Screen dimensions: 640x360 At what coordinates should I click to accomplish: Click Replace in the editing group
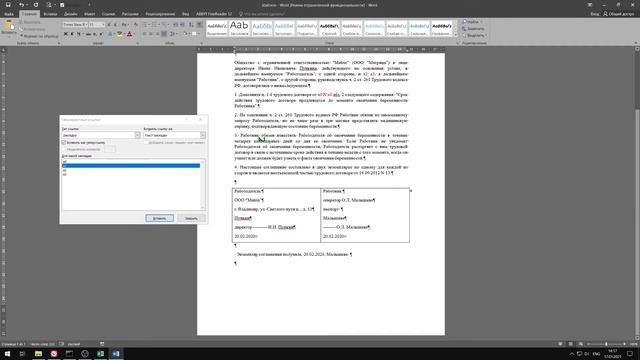coord(473,29)
